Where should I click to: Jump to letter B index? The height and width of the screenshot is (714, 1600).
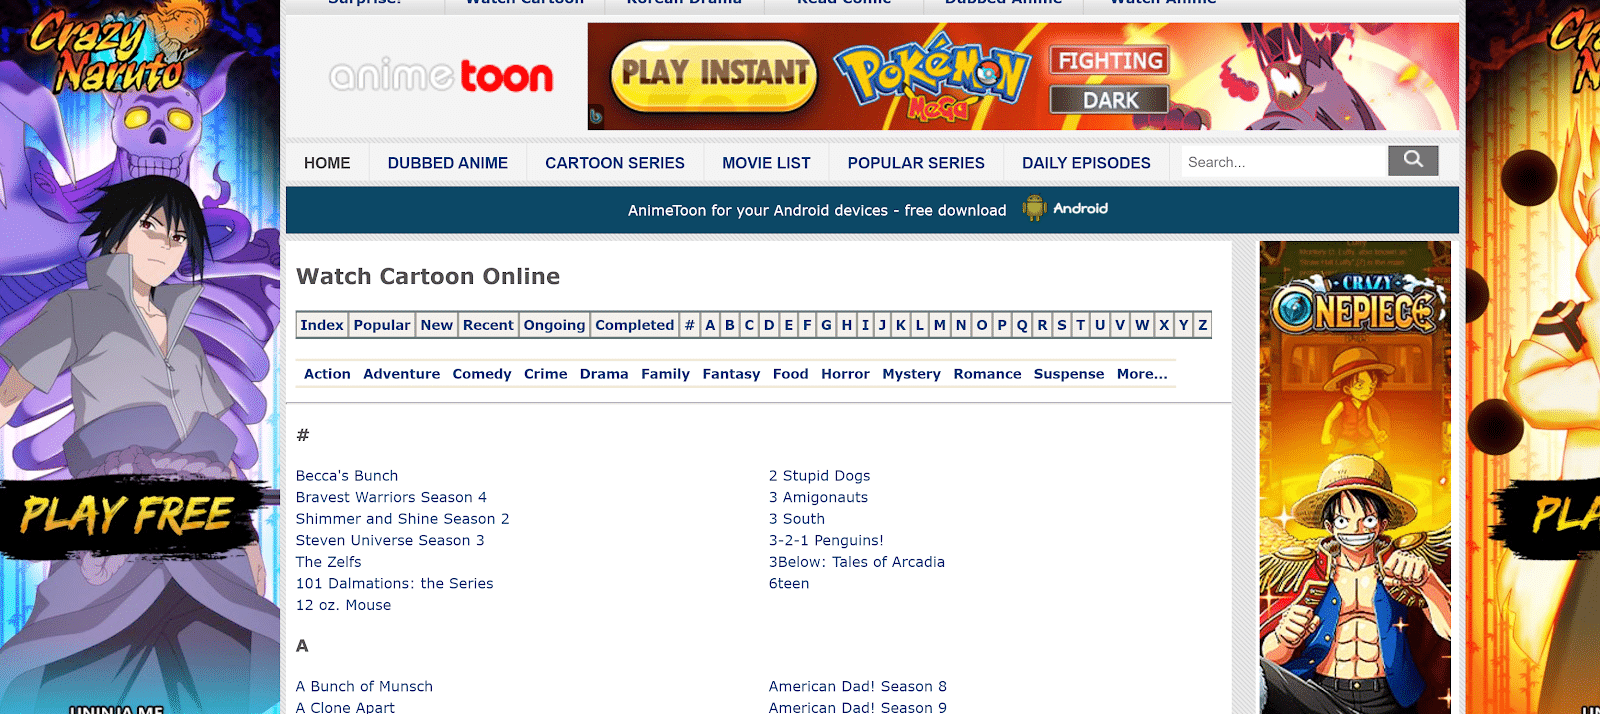point(730,325)
